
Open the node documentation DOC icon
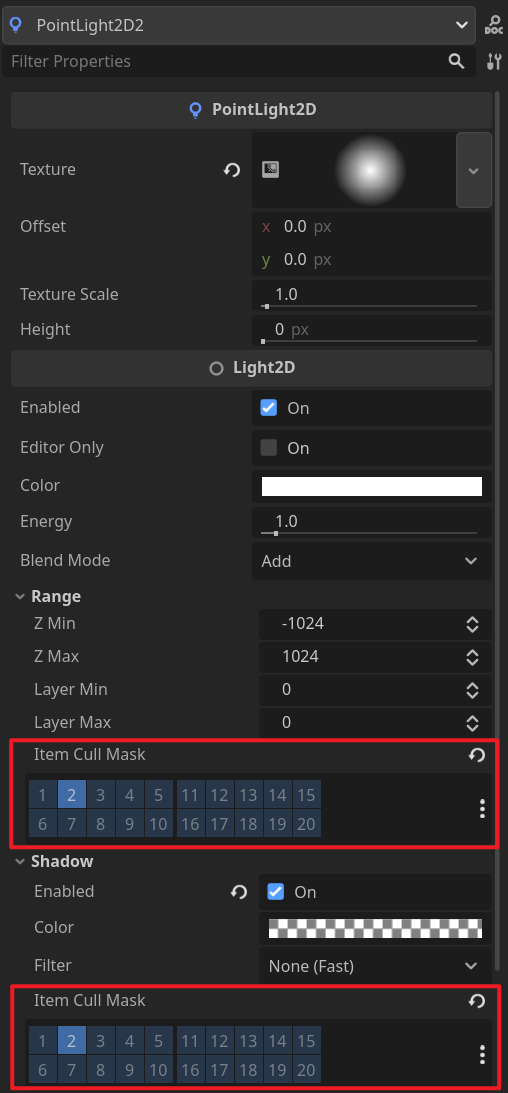click(x=493, y=25)
